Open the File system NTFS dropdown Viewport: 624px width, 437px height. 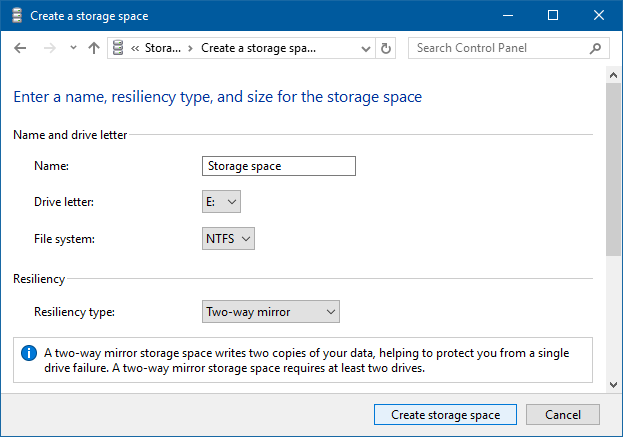[x=228, y=239]
